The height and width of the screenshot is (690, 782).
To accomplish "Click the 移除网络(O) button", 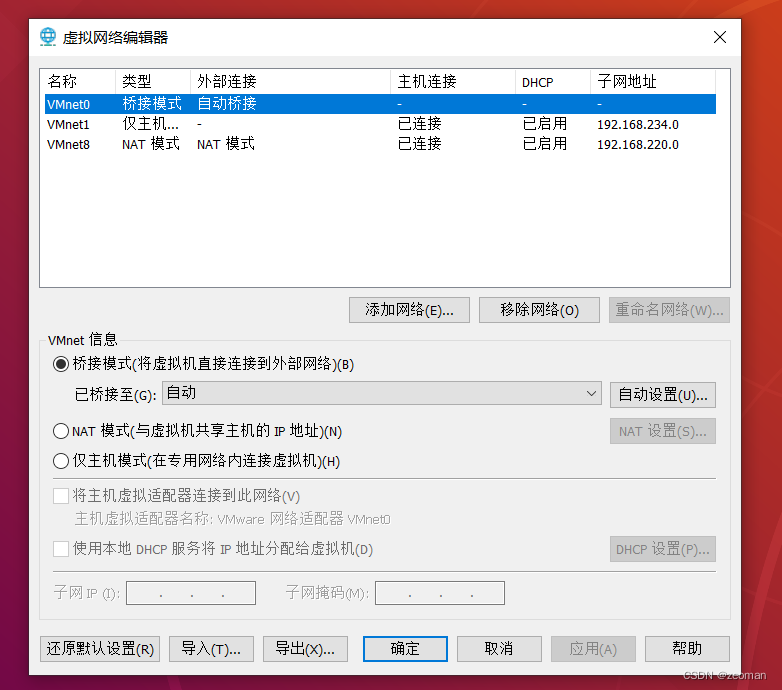I will pos(539,310).
